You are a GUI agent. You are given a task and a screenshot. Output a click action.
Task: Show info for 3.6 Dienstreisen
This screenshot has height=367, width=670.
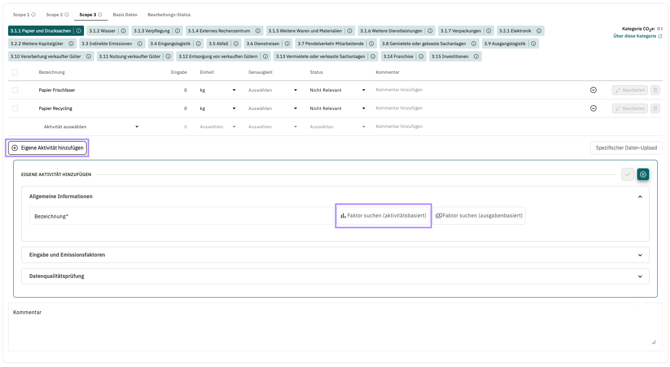coord(287,44)
